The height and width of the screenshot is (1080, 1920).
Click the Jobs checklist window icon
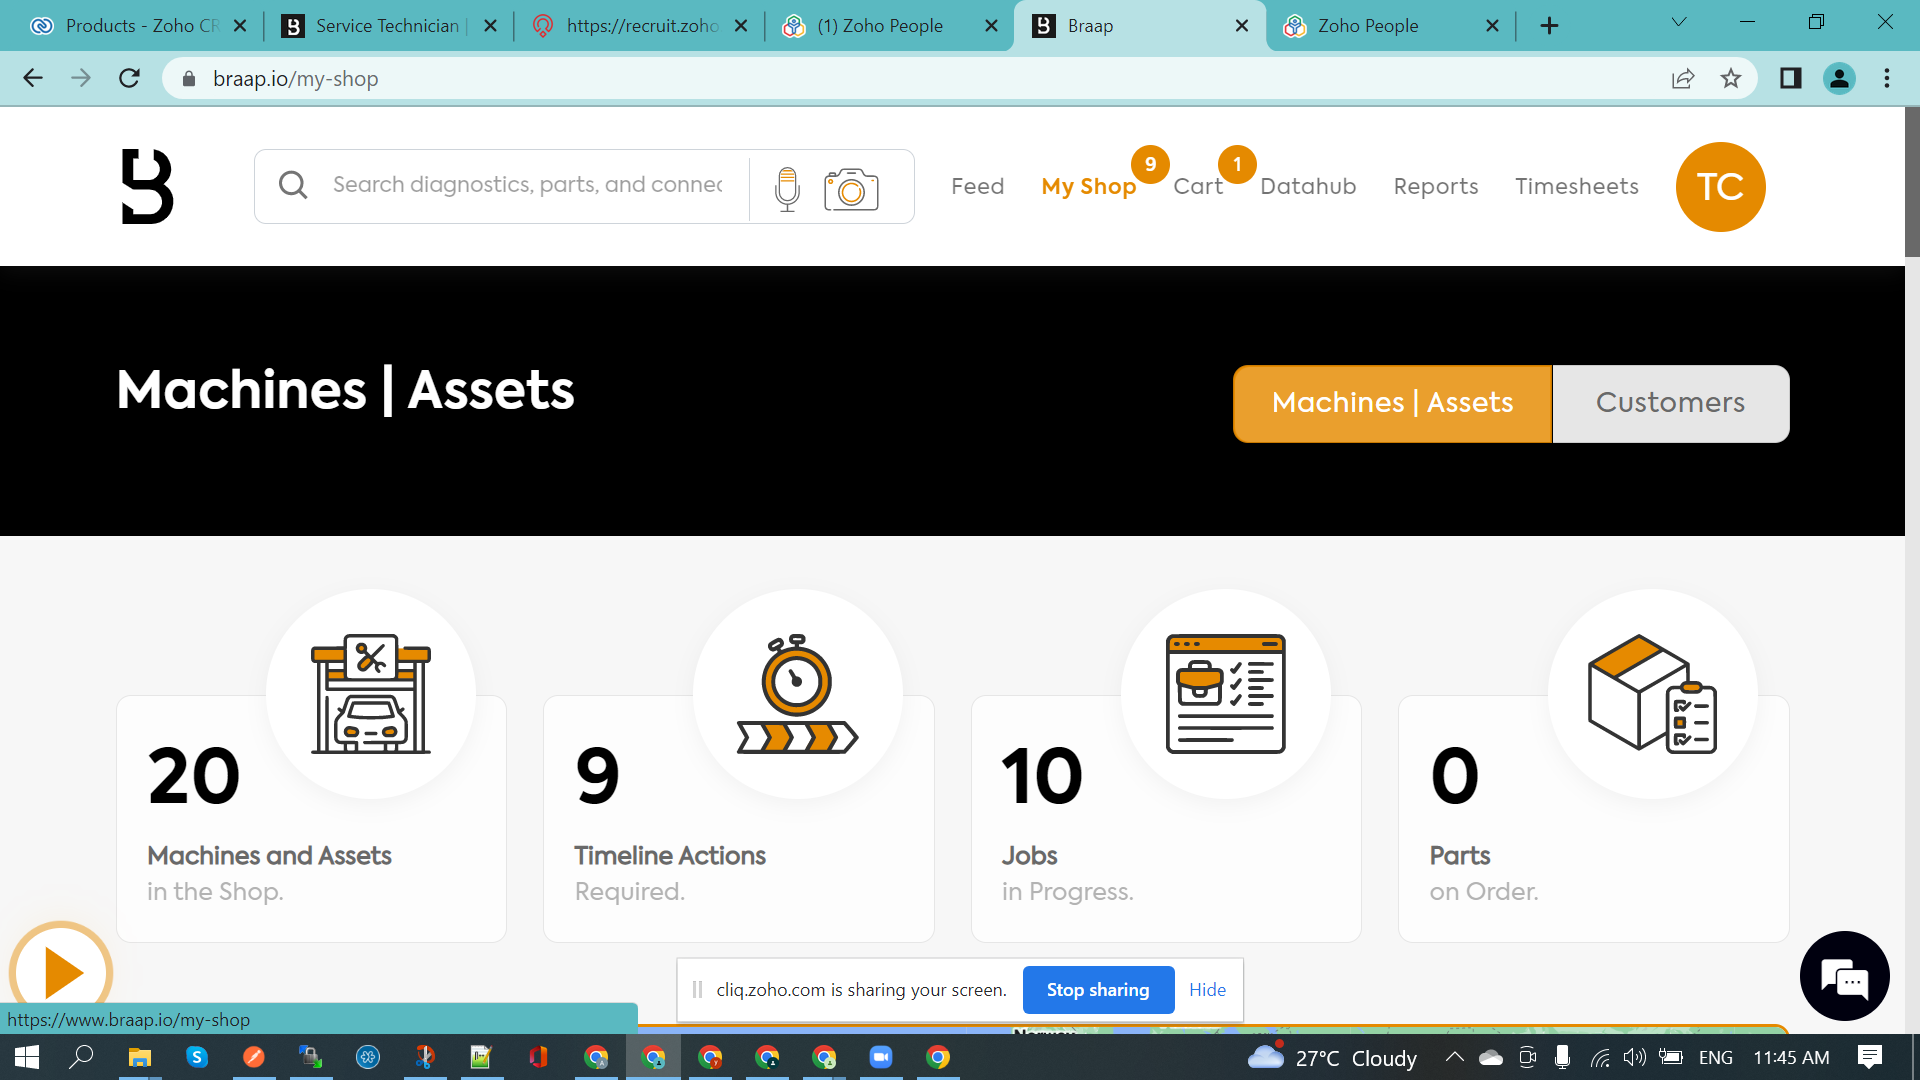[x=1225, y=694]
